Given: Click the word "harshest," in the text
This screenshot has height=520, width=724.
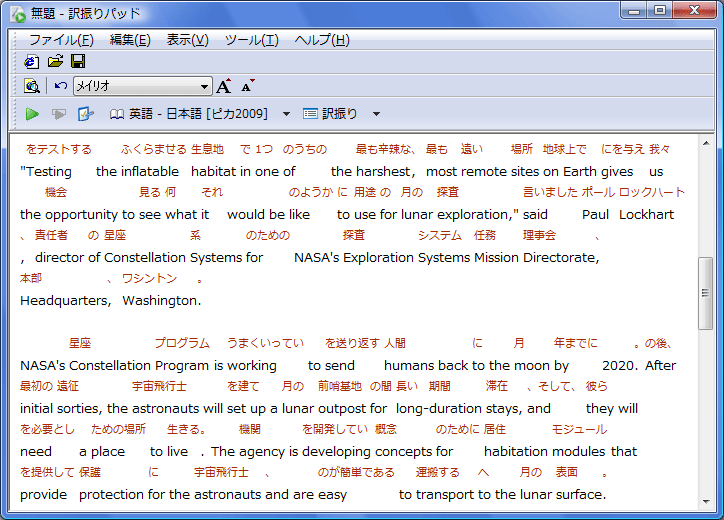Looking at the screenshot, I should pyautogui.click(x=384, y=172).
